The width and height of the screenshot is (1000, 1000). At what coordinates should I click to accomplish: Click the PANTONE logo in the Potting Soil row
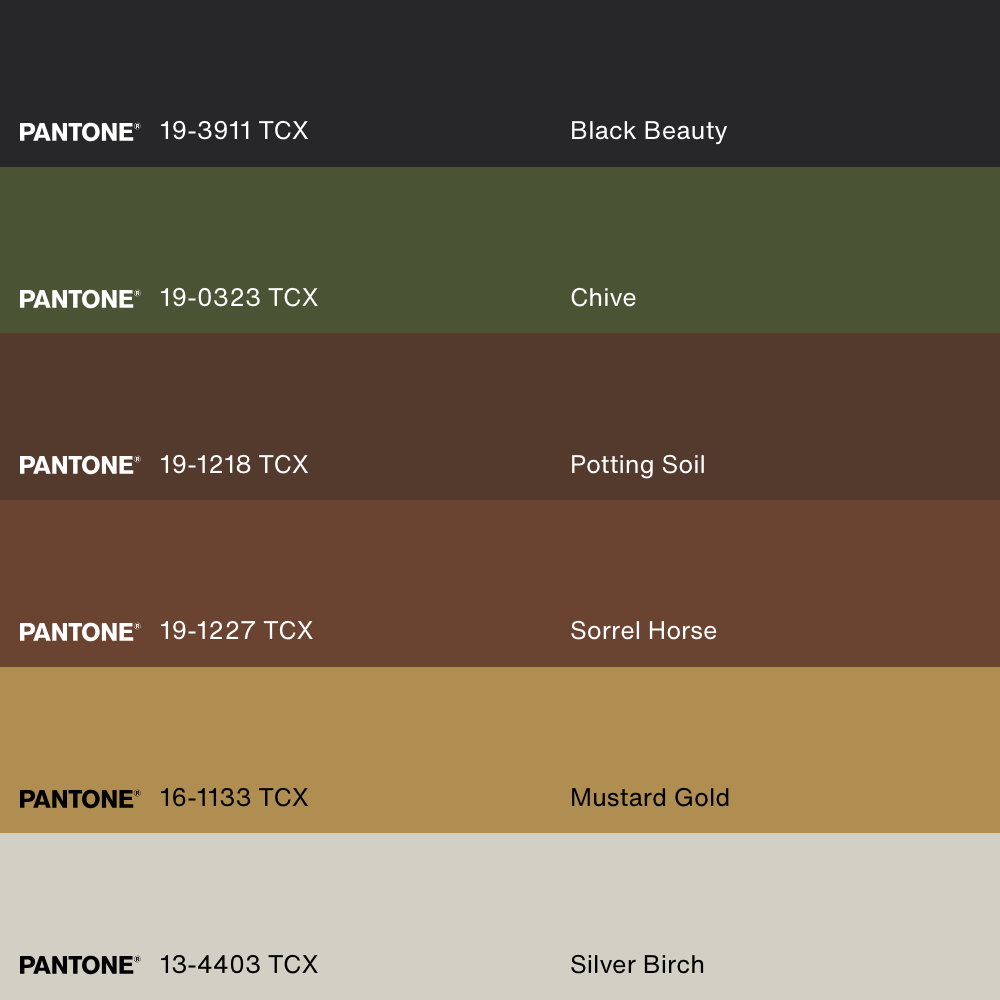[80, 466]
